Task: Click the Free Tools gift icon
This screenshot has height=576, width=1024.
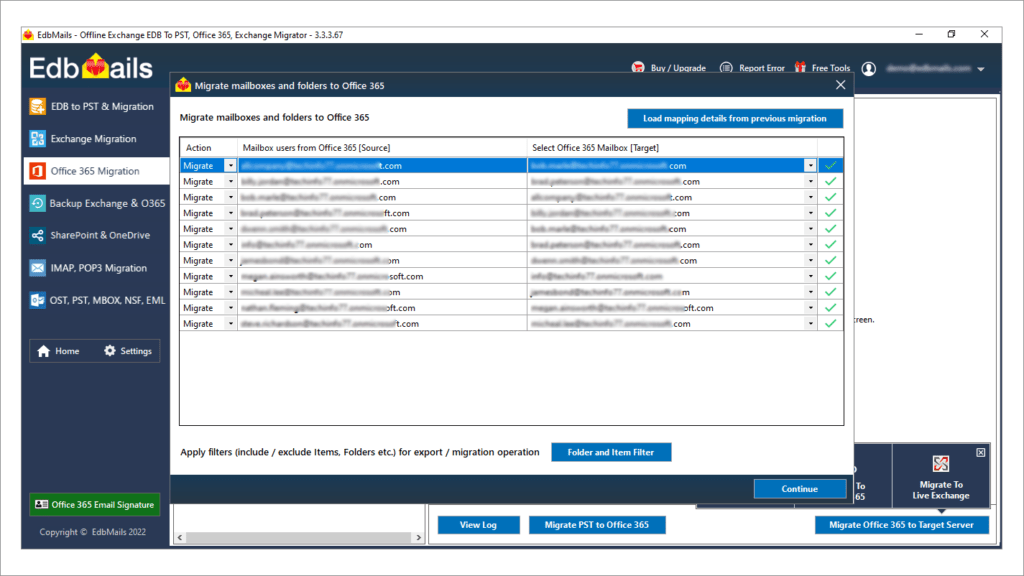Action: [800, 67]
